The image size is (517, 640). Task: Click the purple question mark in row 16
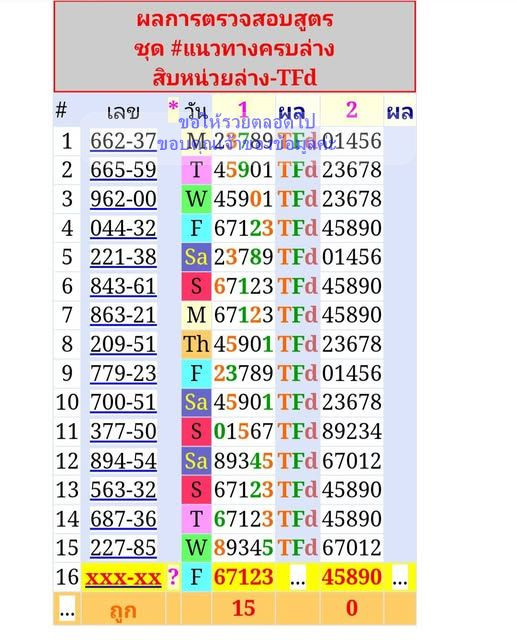[173, 577]
